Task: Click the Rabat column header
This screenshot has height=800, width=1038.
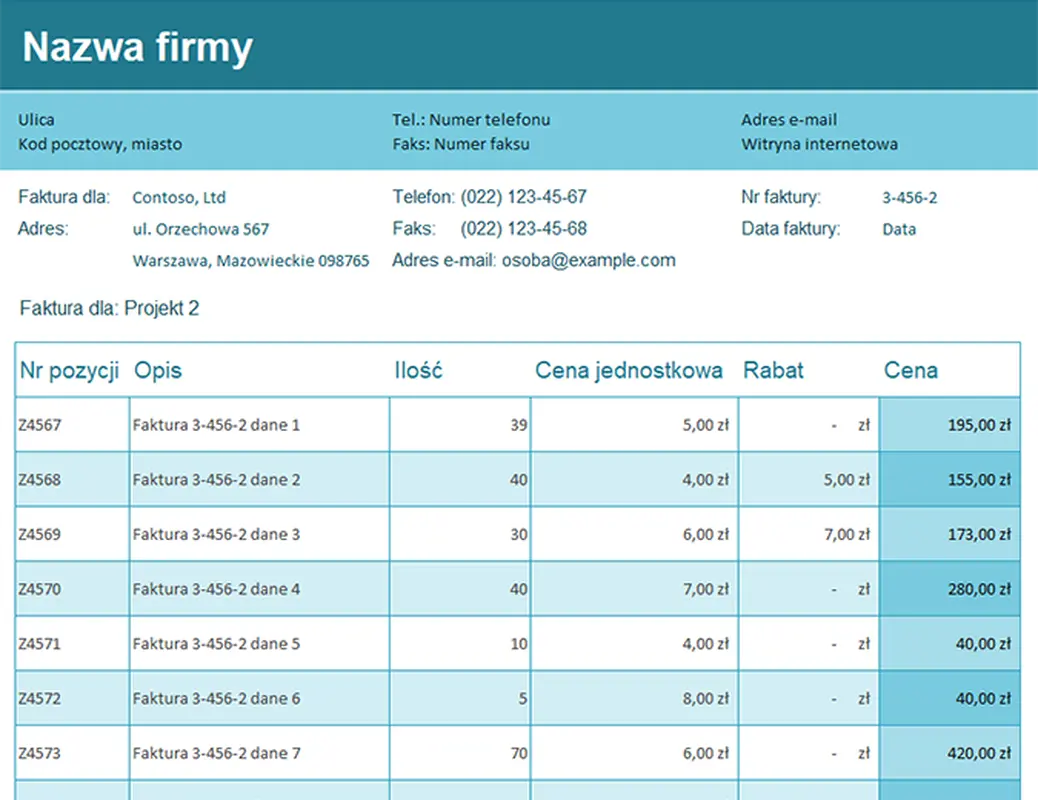Action: coord(771,370)
